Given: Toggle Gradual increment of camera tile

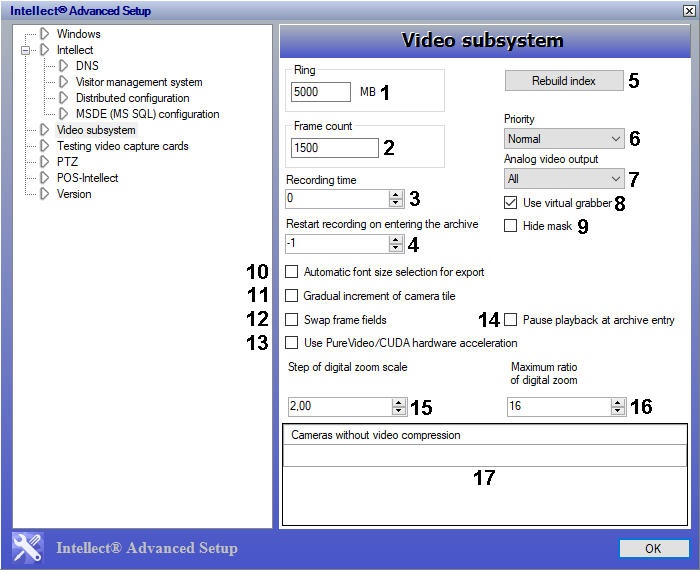Looking at the screenshot, I should [292, 296].
